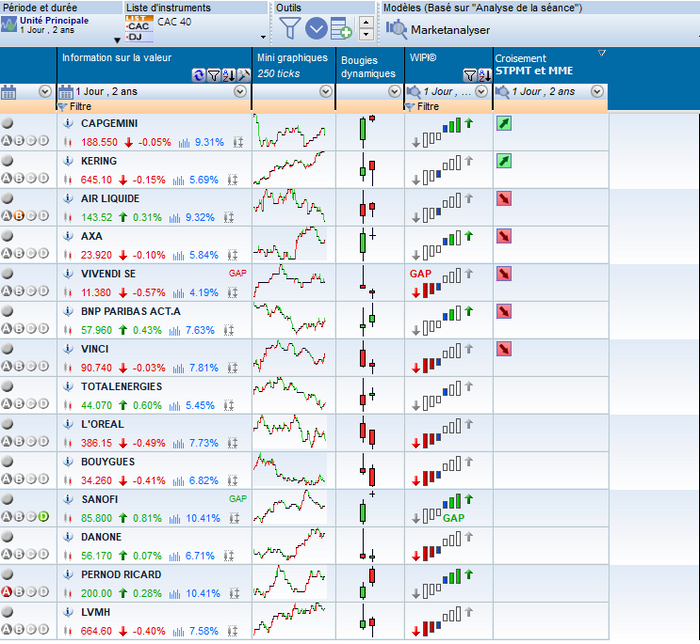Click the refresh icon in Information sur la valeur header

click(x=198, y=75)
